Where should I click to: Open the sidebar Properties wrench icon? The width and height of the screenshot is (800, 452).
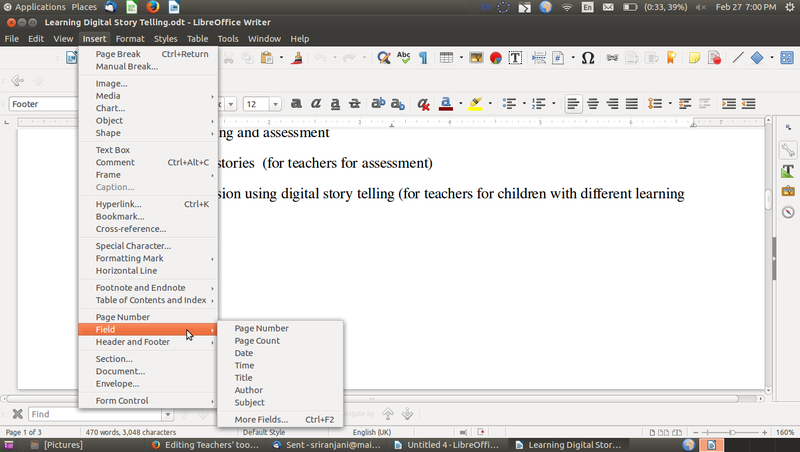(x=788, y=149)
